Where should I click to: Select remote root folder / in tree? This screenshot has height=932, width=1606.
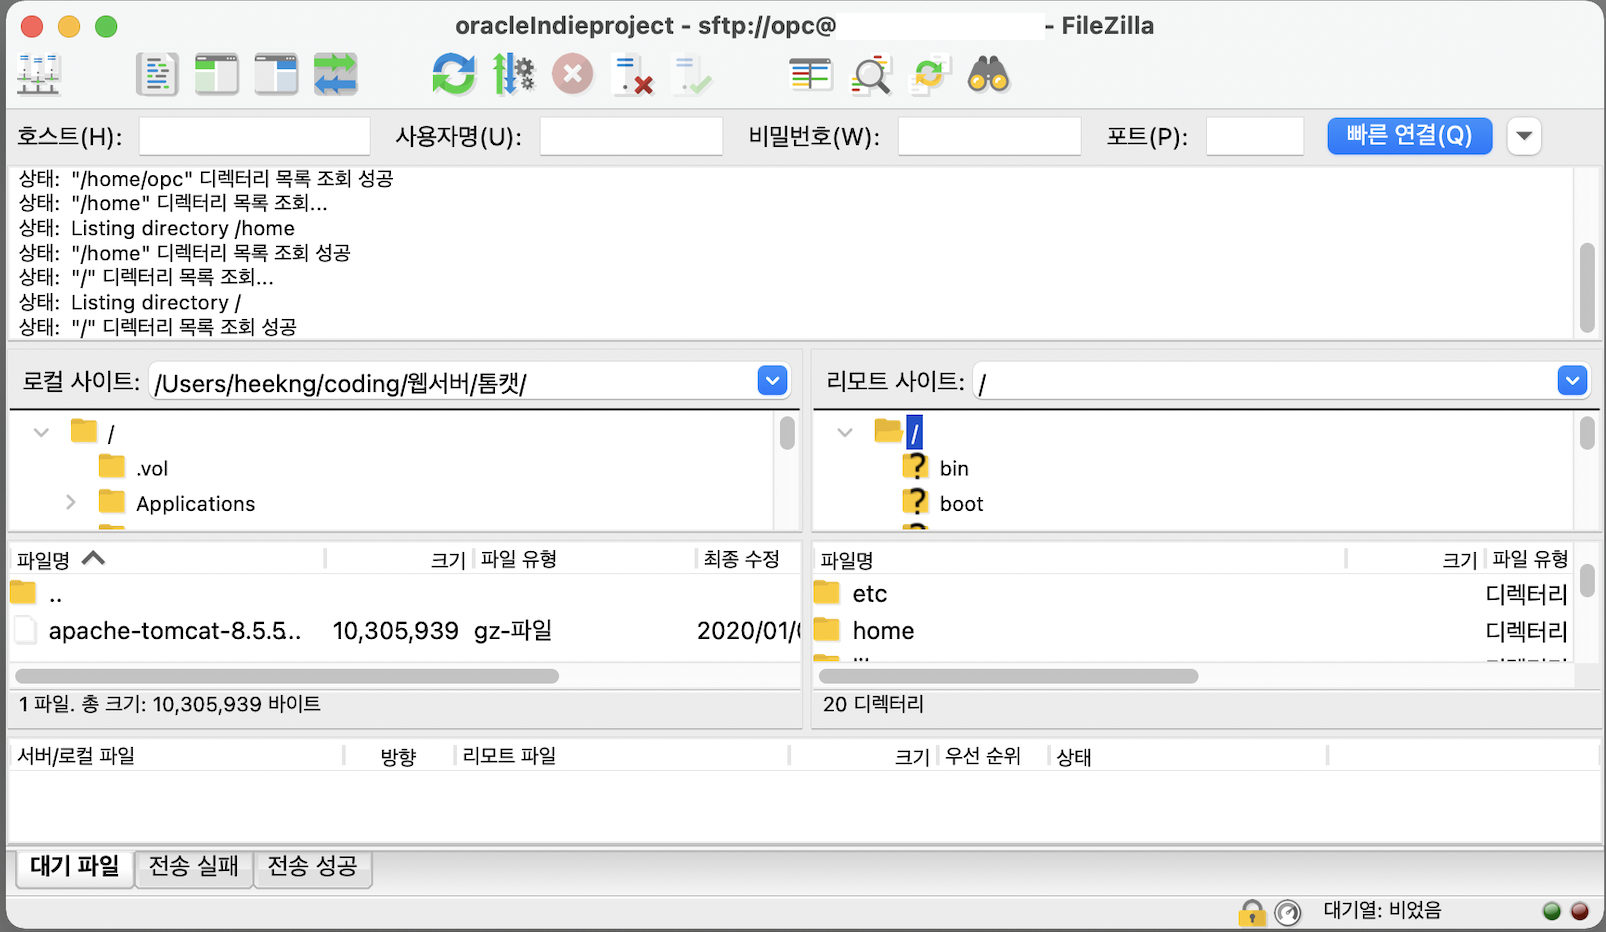click(914, 433)
